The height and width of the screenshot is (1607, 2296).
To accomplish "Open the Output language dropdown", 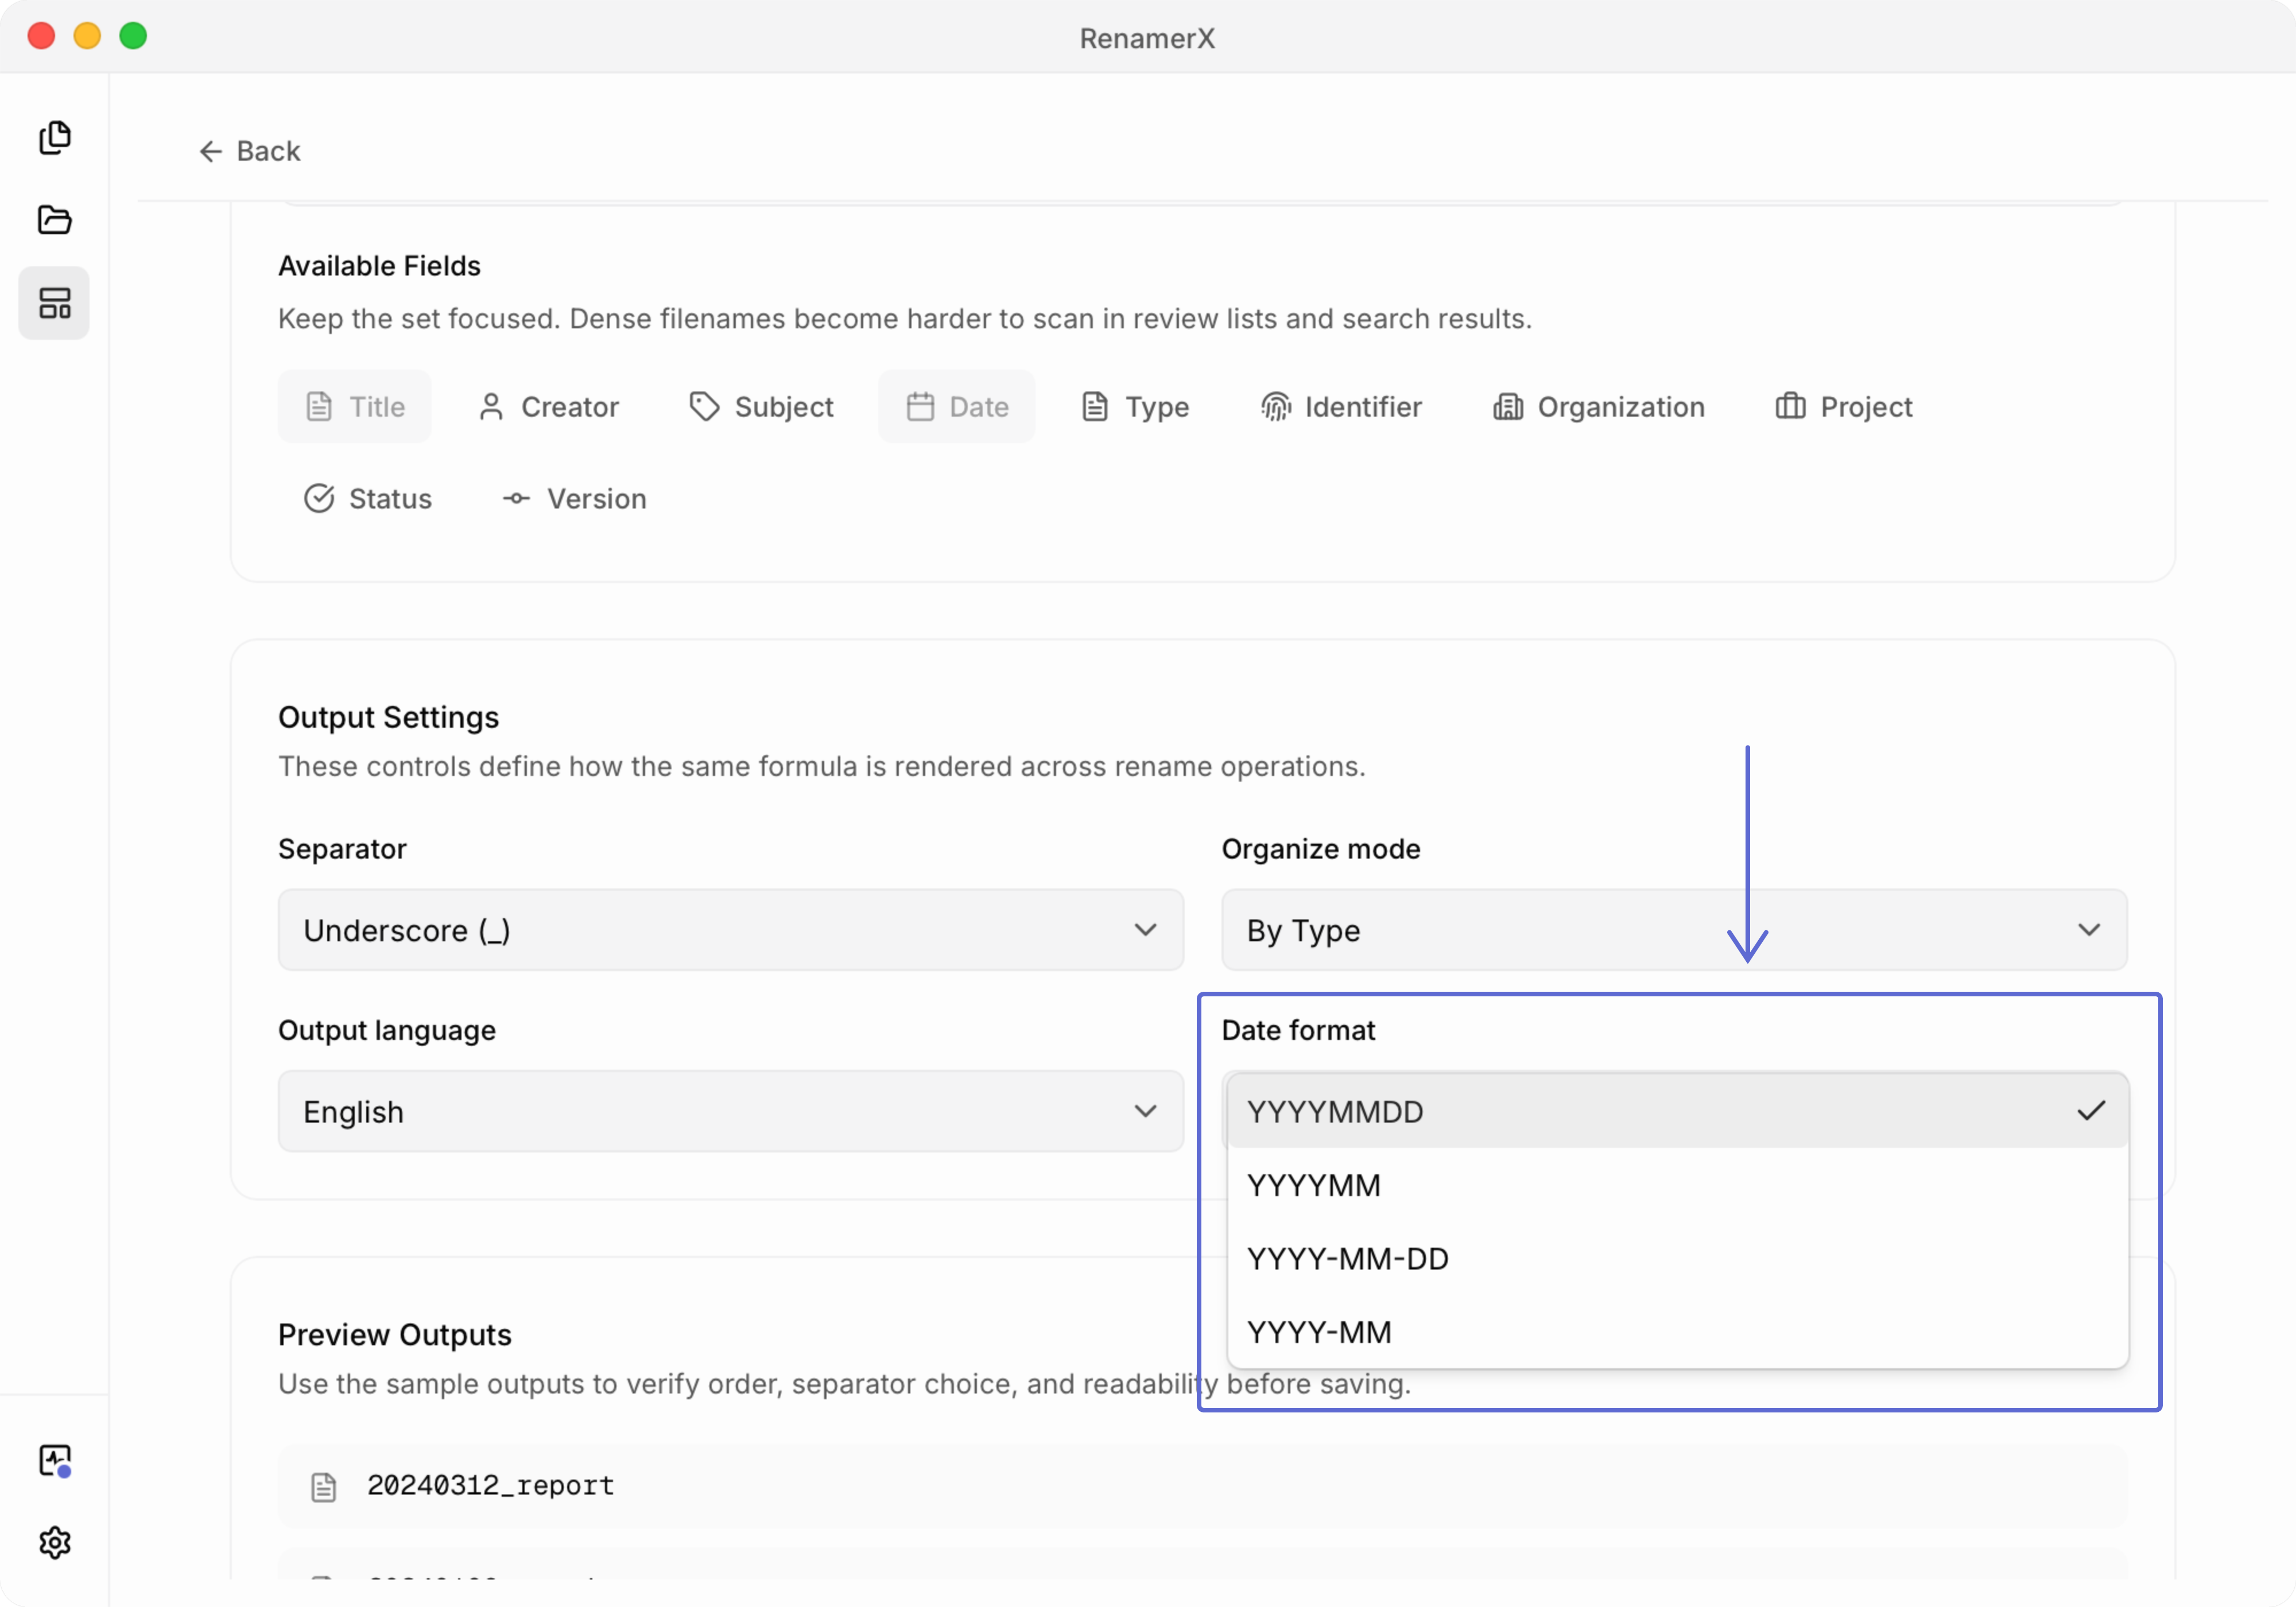I will click(731, 1111).
